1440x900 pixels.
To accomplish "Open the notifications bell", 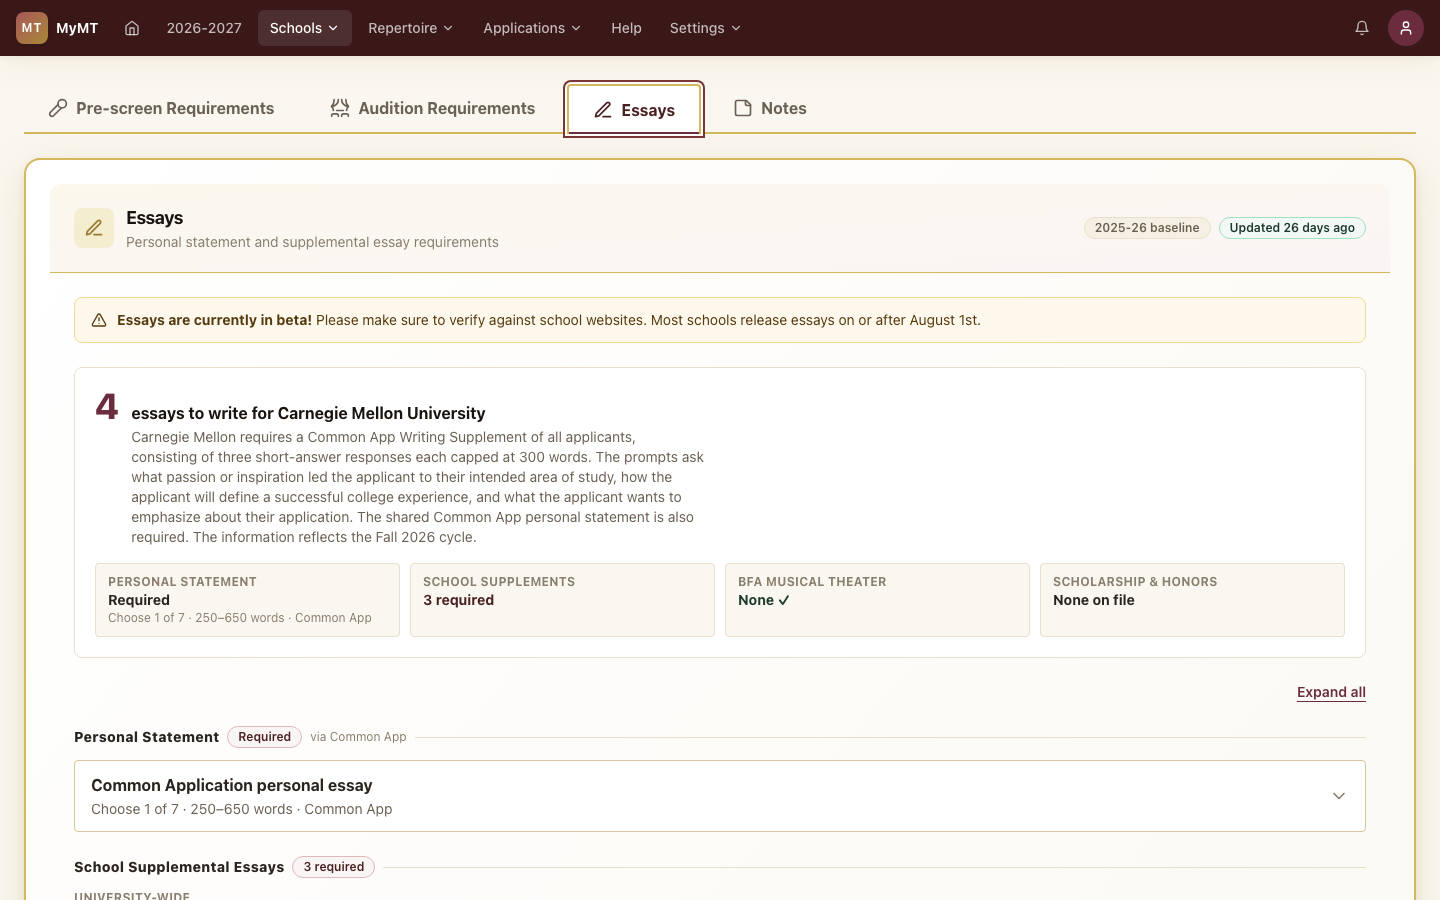I will point(1362,28).
